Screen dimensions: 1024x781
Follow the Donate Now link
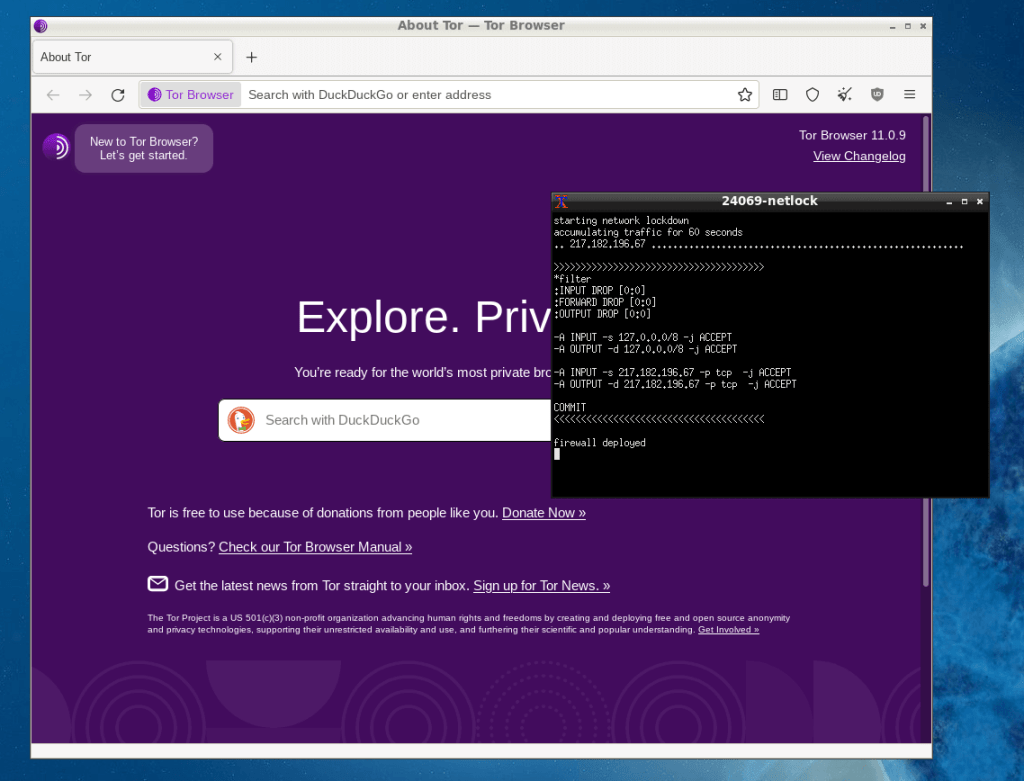[543, 513]
